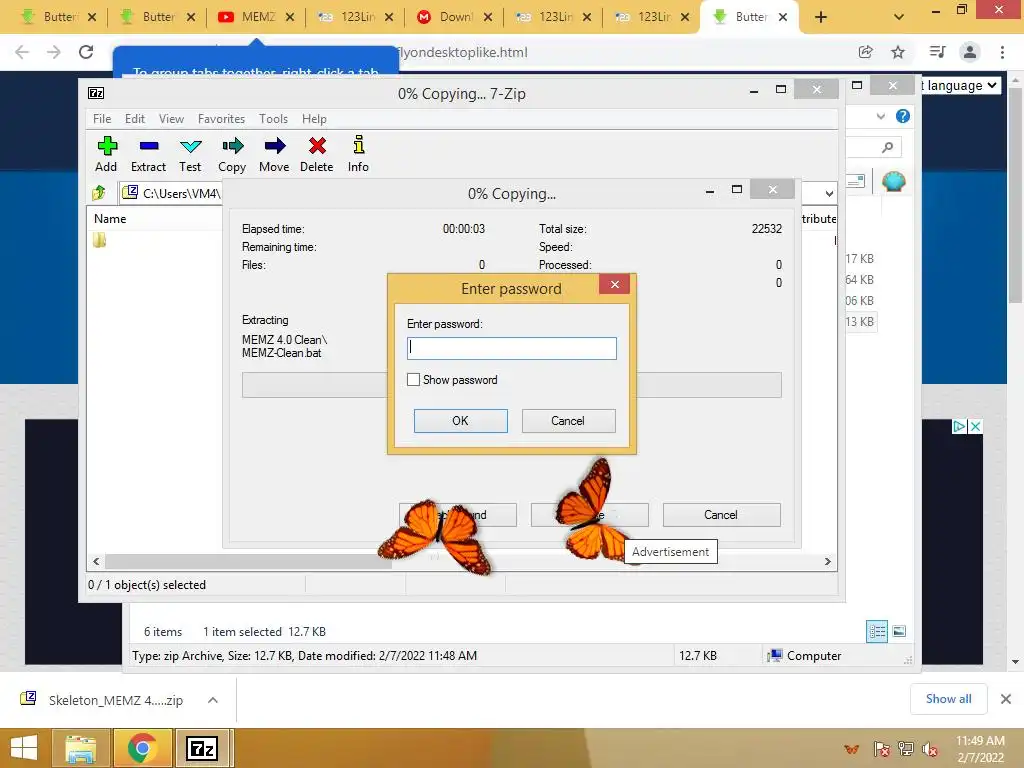Open the address dropdown arrow in 7-Zip

829,193
